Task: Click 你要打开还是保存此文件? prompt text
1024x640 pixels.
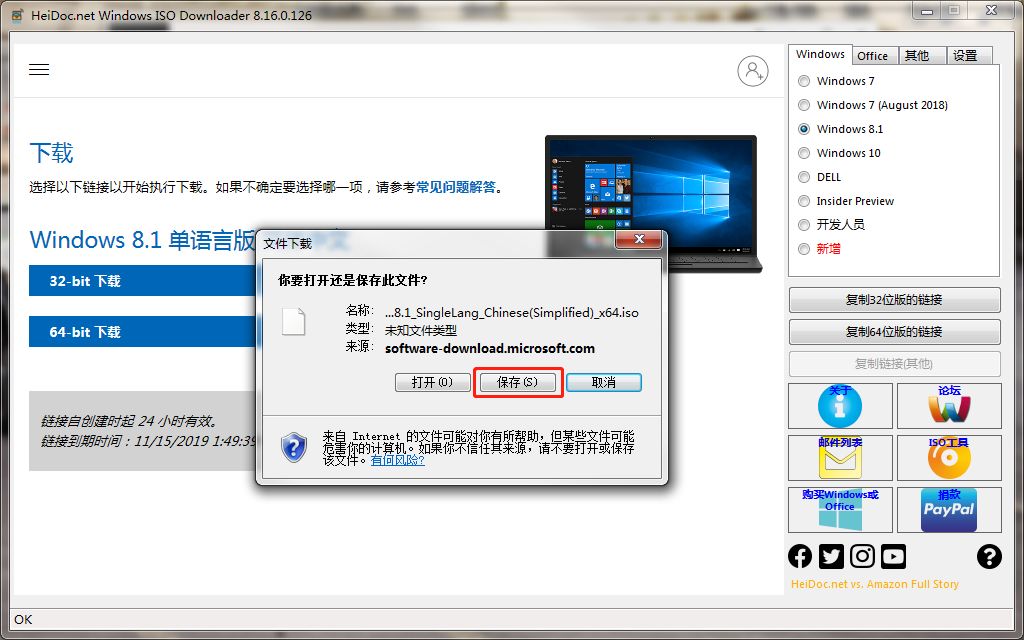Action: tap(353, 280)
